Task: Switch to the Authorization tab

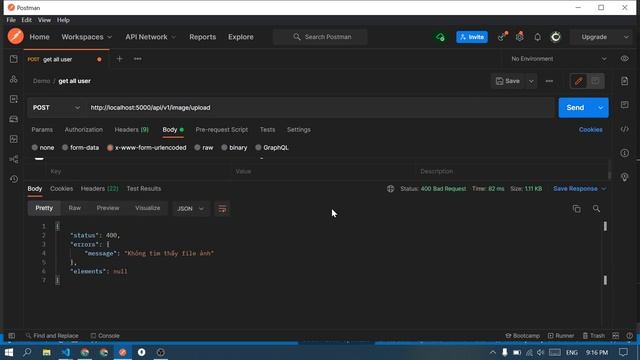Action: (x=84, y=130)
